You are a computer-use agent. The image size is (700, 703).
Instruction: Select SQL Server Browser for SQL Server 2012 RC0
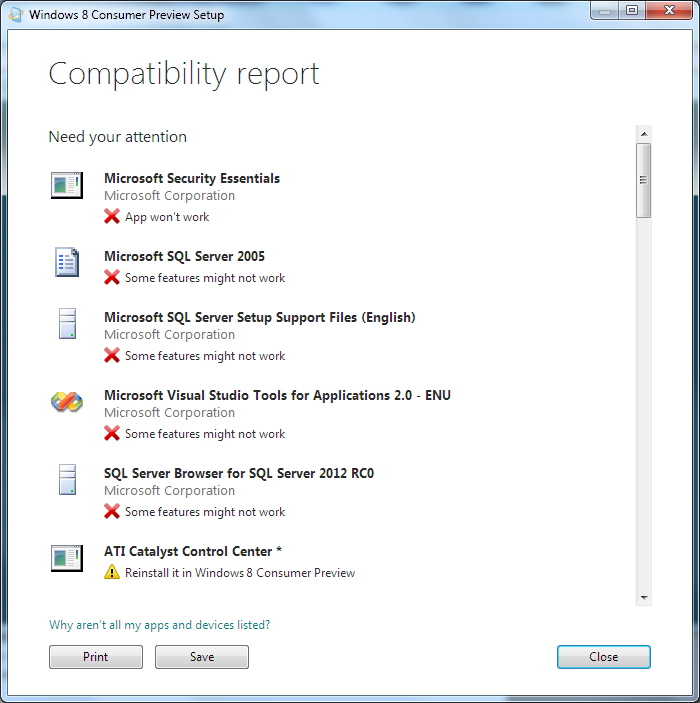[x=239, y=473]
